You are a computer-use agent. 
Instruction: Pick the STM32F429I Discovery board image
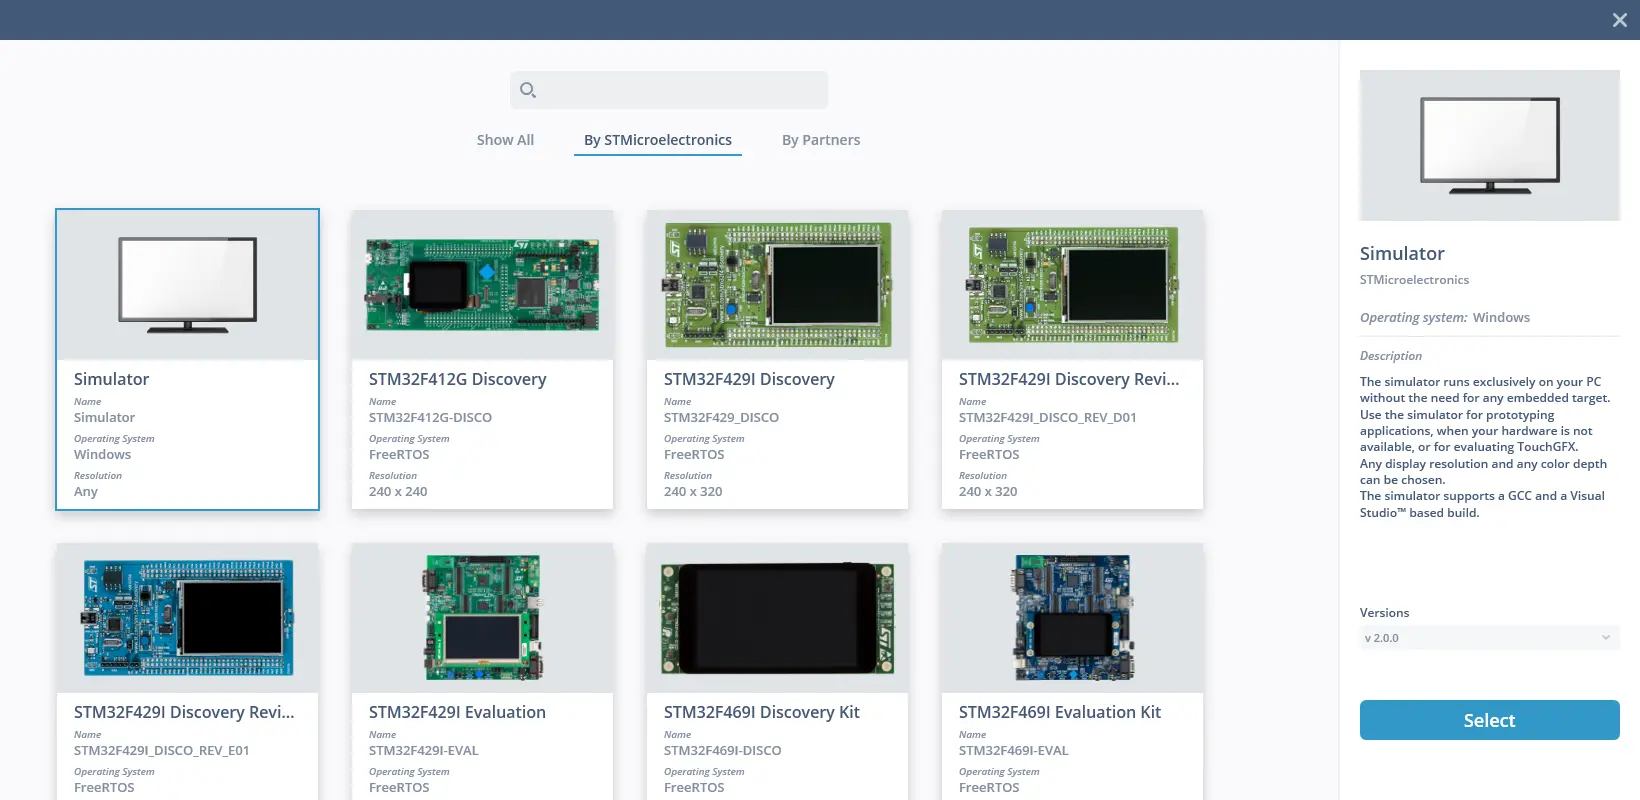(777, 285)
